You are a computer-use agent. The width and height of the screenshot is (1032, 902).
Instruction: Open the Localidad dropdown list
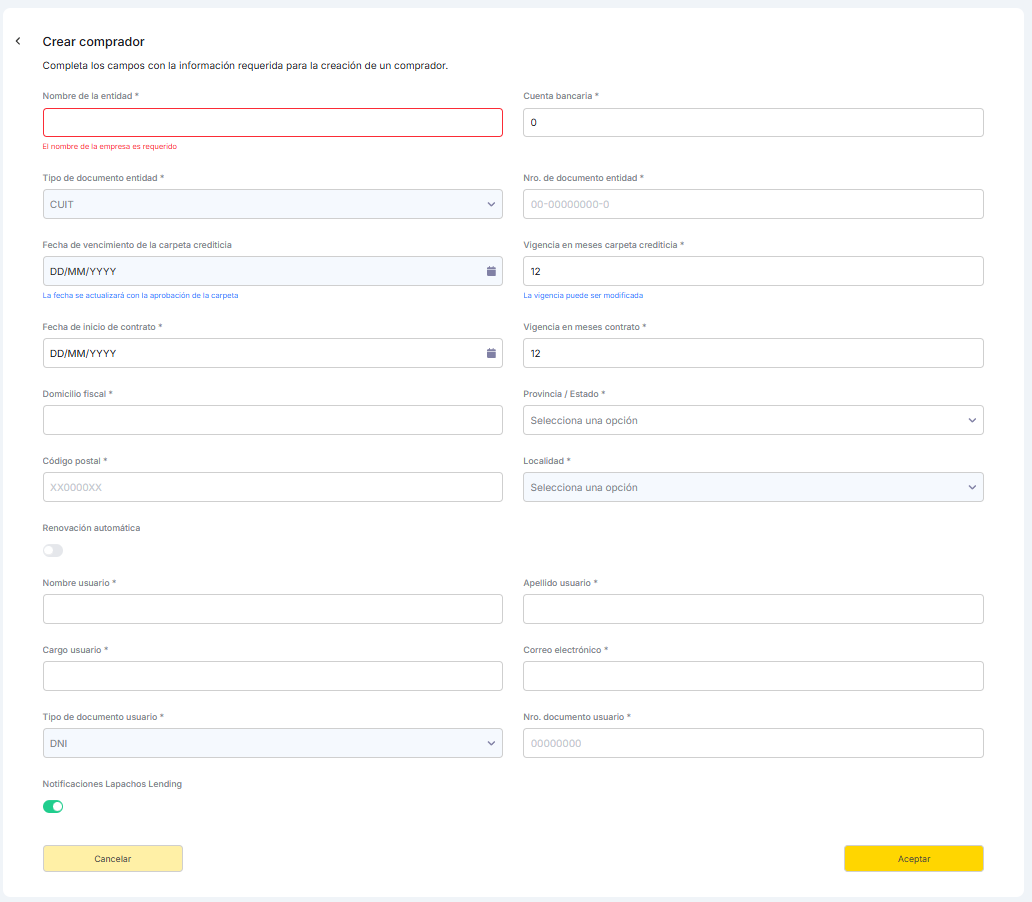[752, 487]
